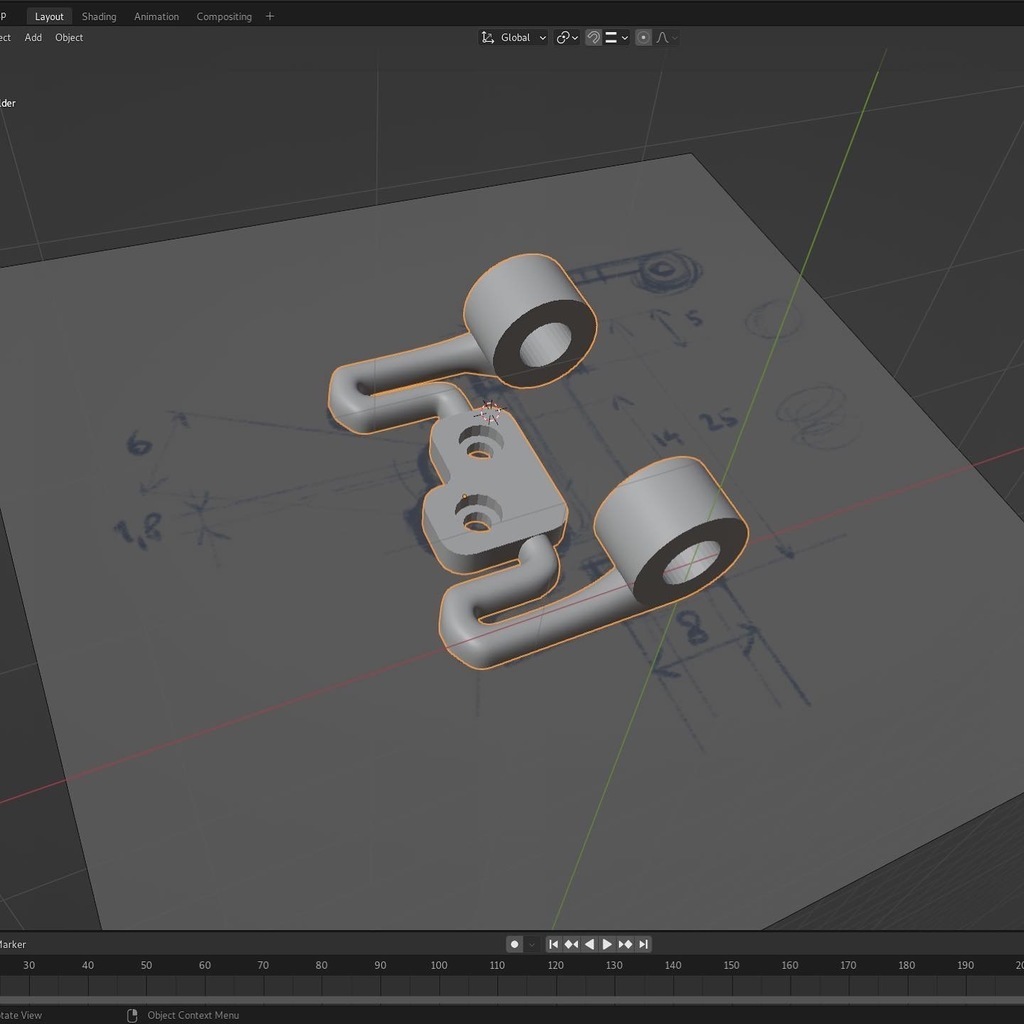Open the Object menu
The width and height of the screenshot is (1024, 1024).
[x=69, y=38]
